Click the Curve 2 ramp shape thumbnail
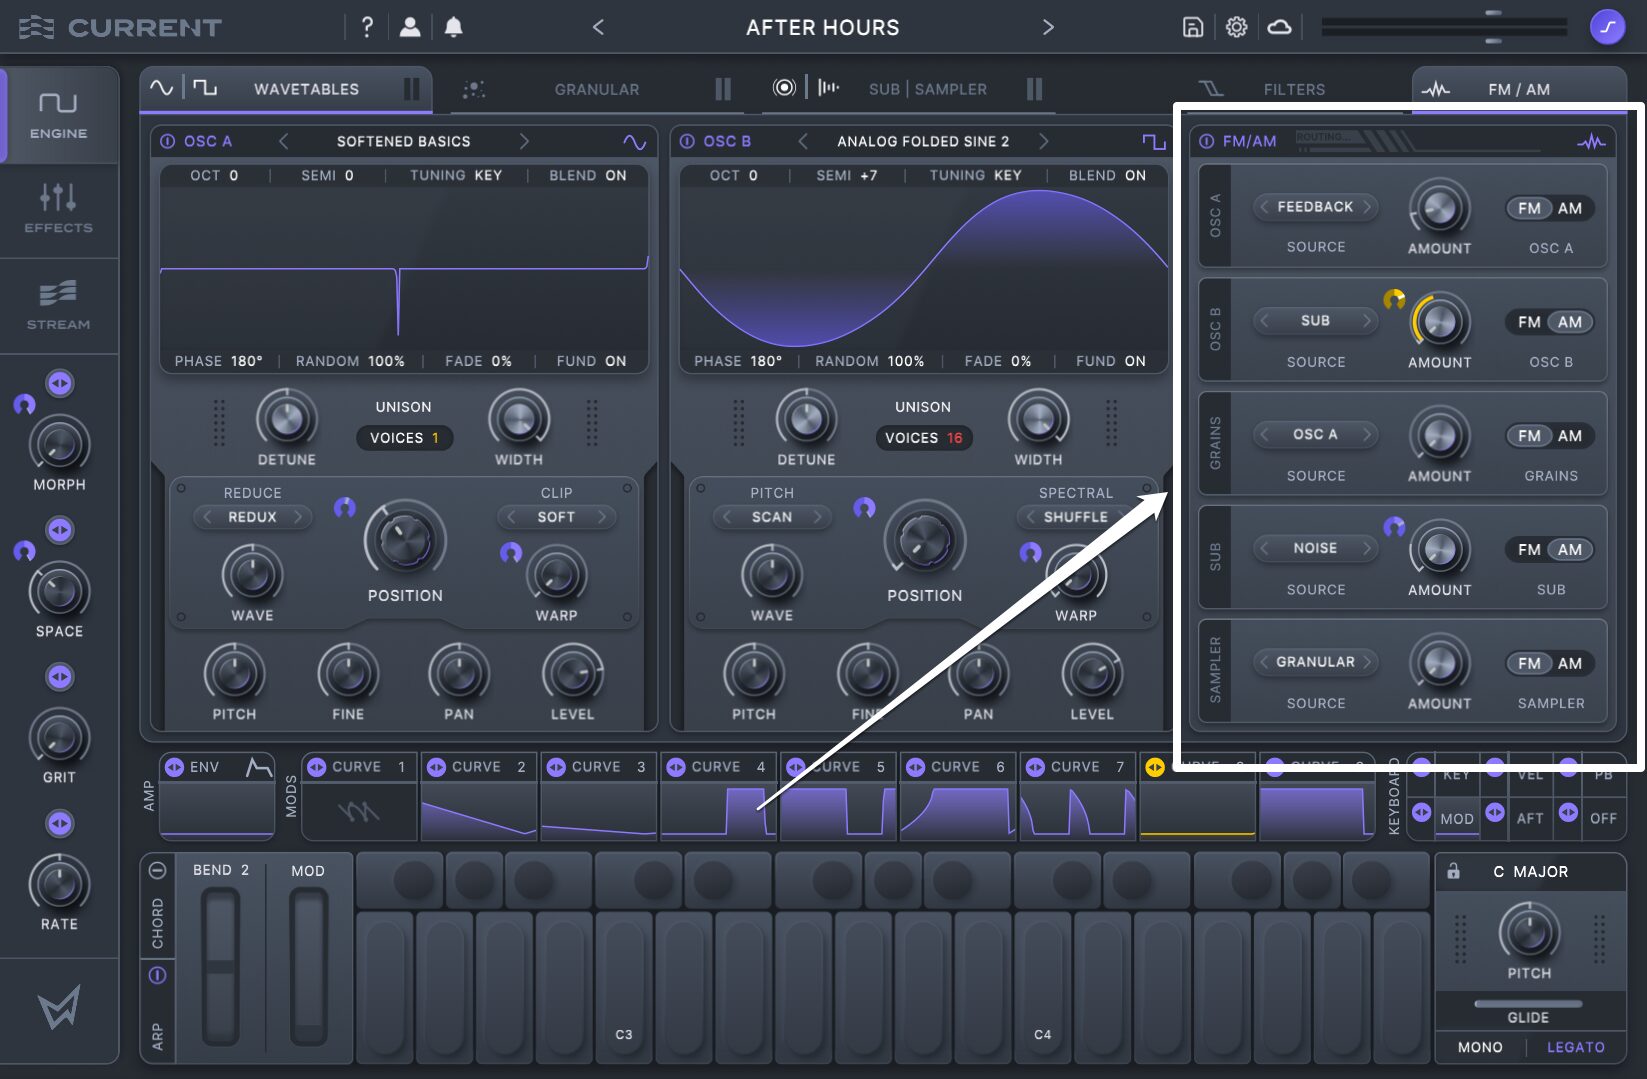 point(479,812)
